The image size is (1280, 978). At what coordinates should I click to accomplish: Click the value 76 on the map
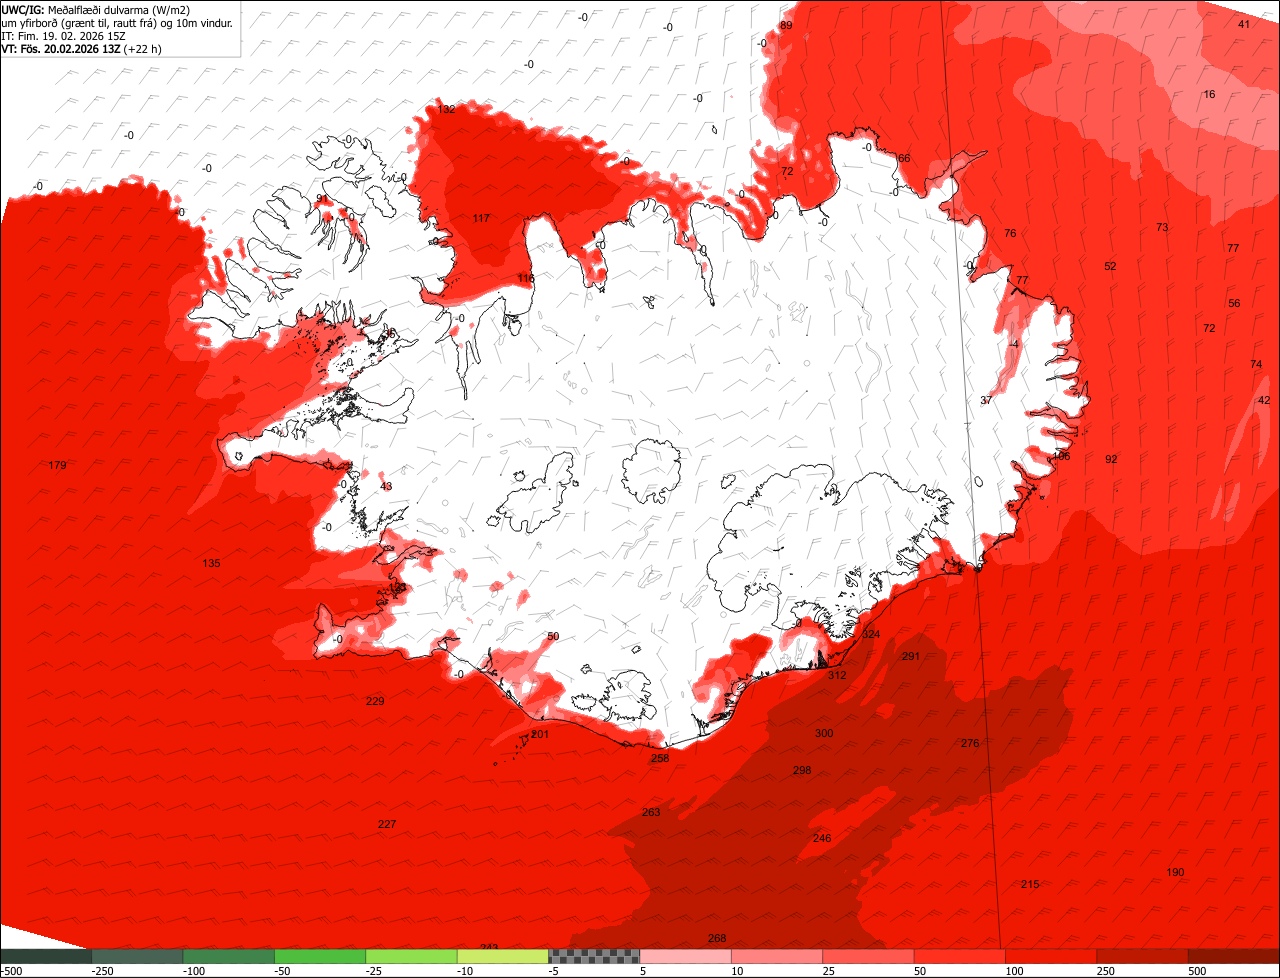pyautogui.click(x=1010, y=233)
